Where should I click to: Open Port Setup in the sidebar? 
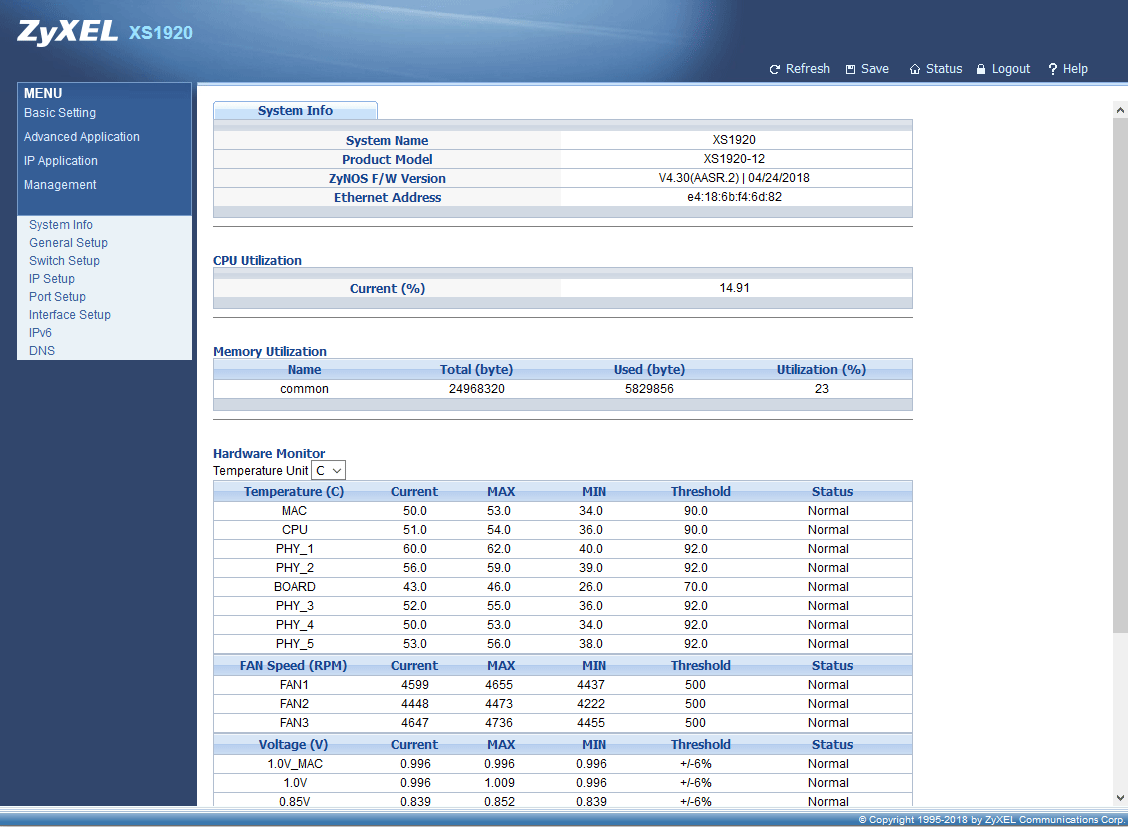(57, 296)
